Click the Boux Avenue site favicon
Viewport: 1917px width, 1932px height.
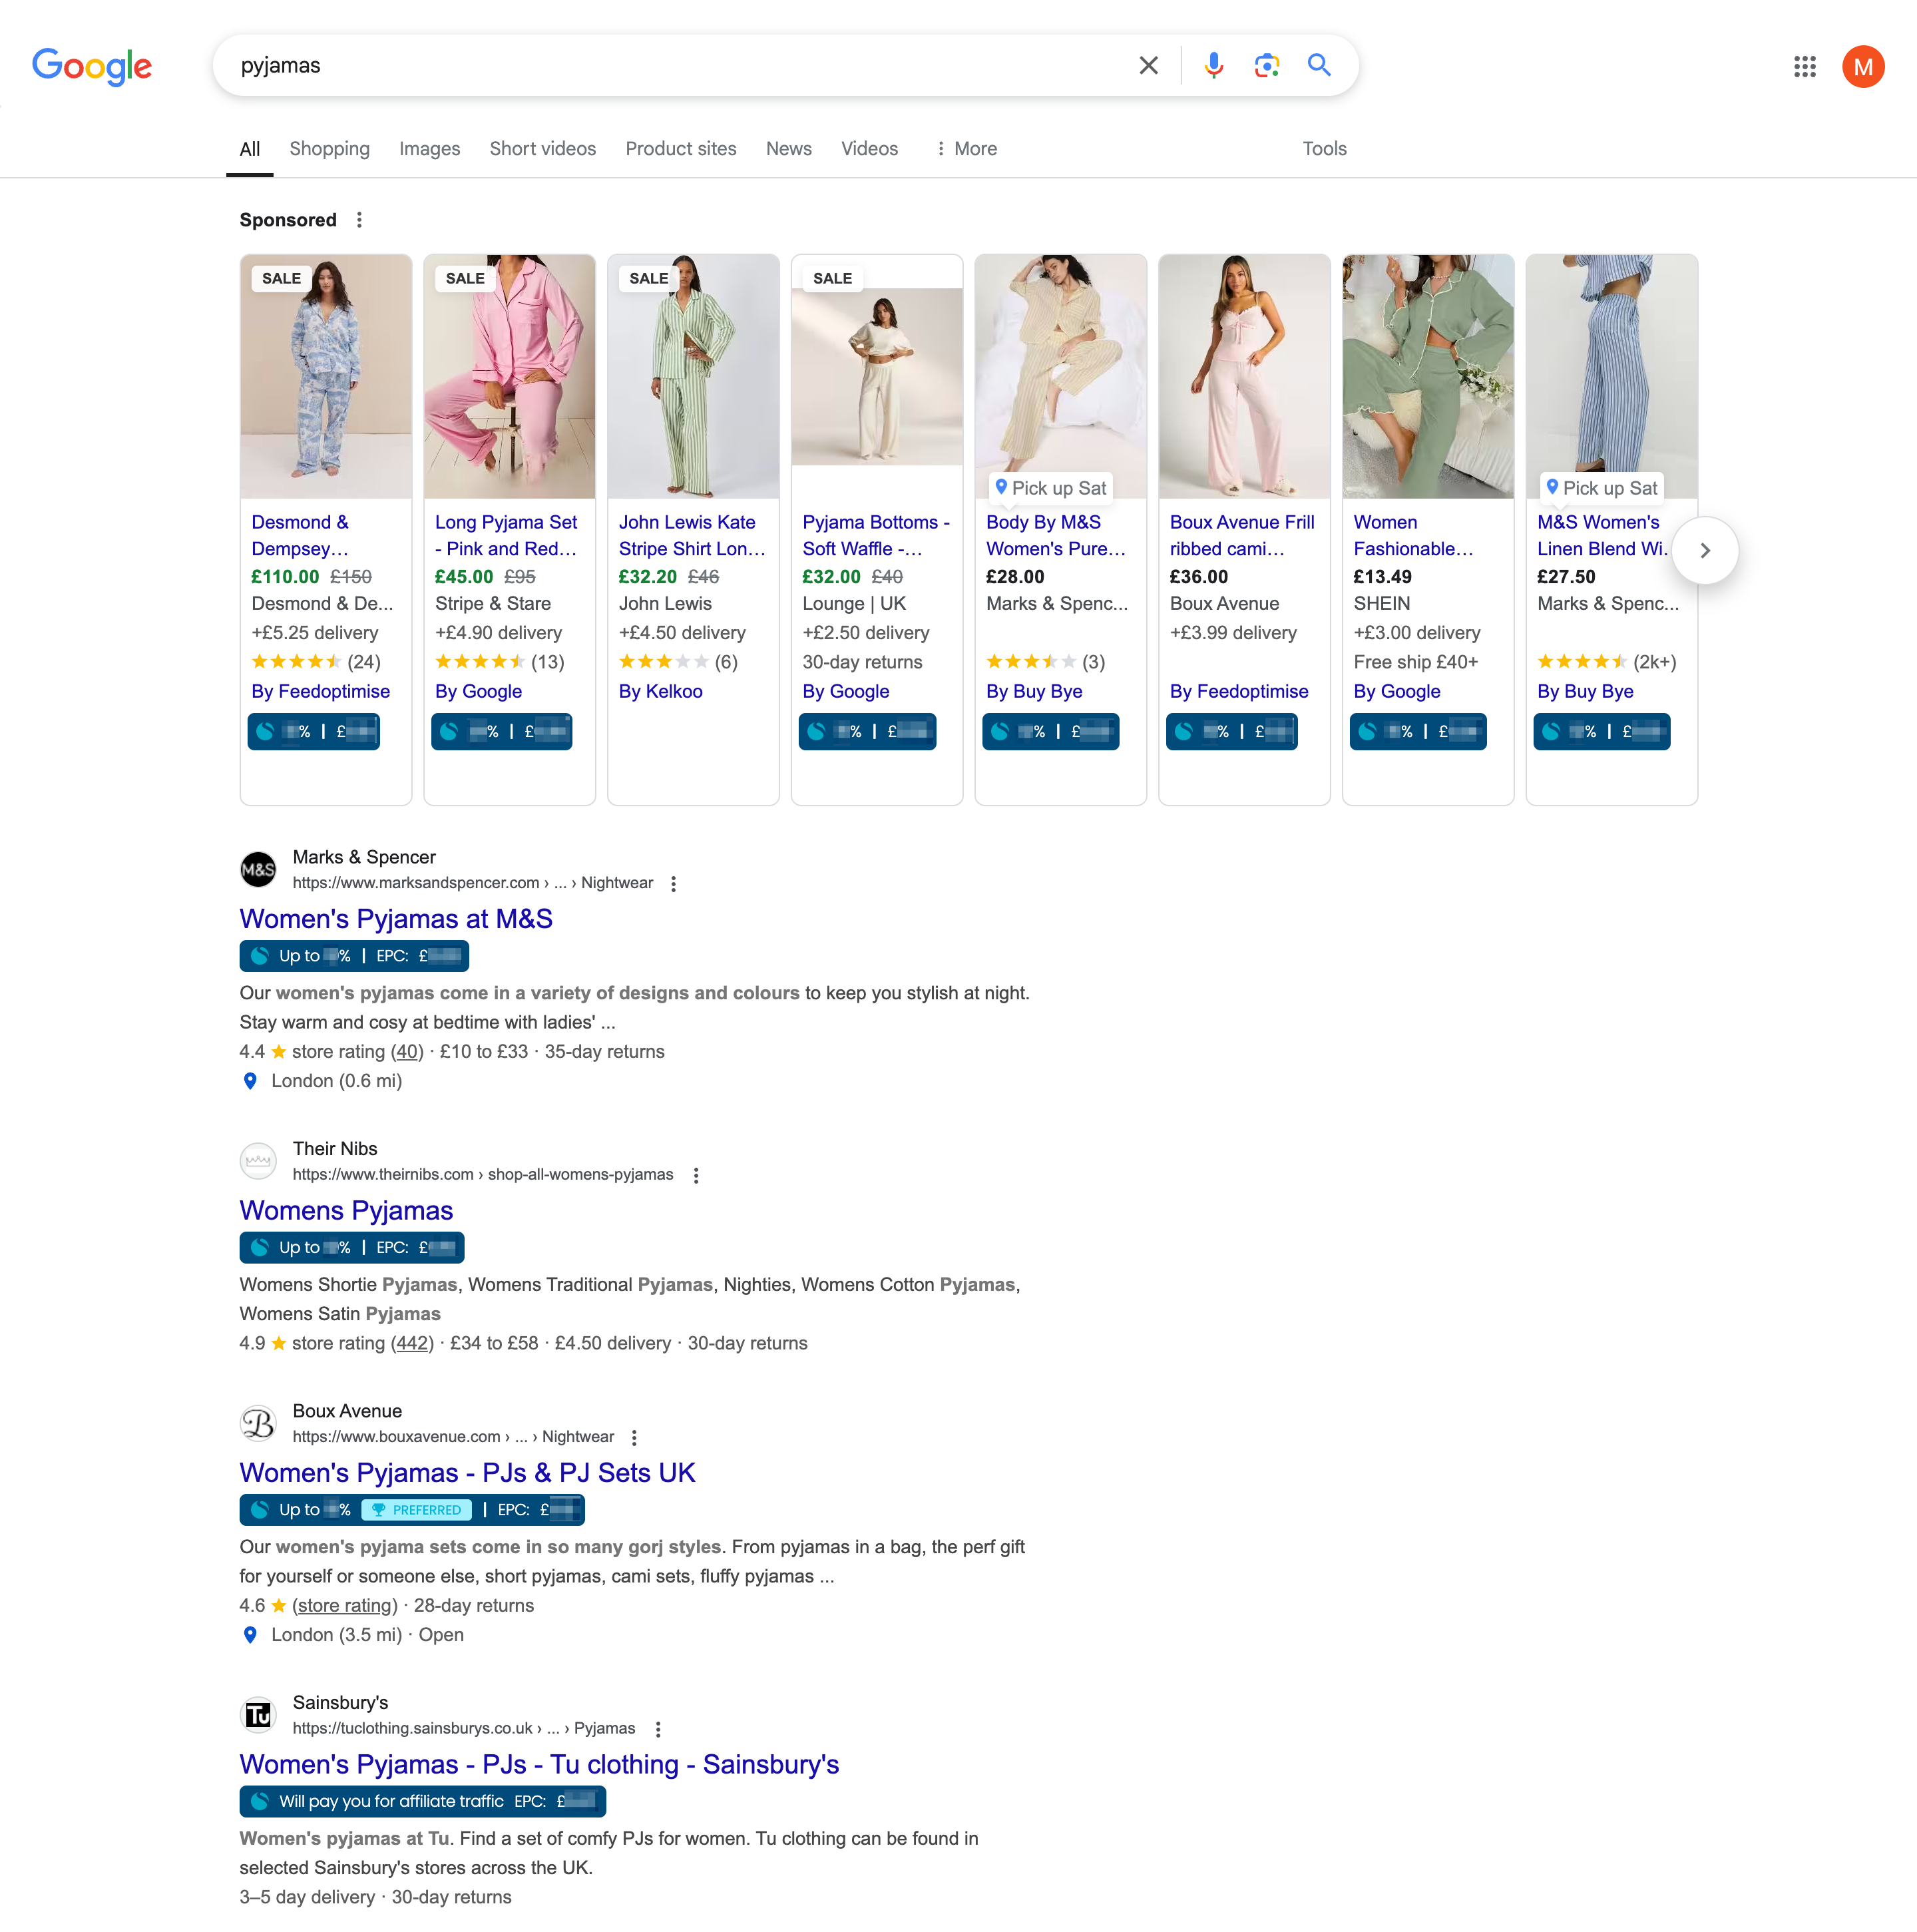pyautogui.click(x=258, y=1423)
